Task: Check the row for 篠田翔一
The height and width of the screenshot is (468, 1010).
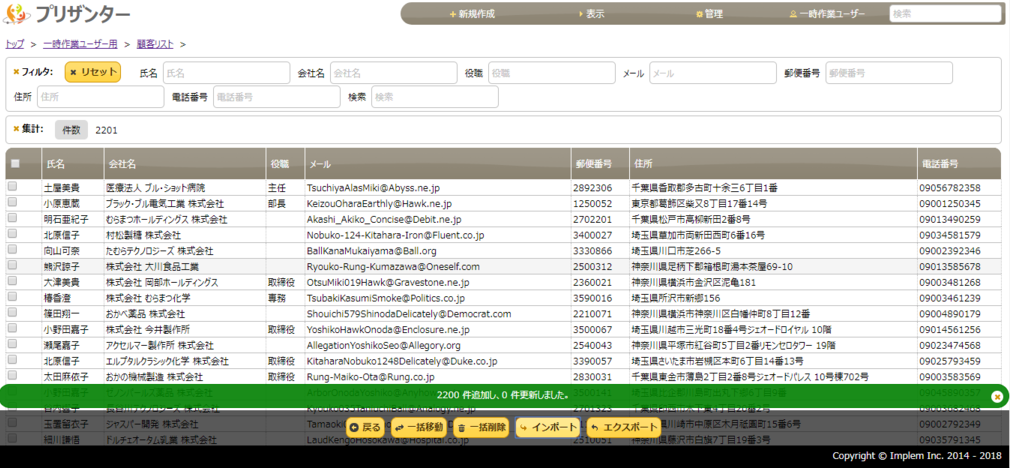Action: pyautogui.click(x=12, y=314)
